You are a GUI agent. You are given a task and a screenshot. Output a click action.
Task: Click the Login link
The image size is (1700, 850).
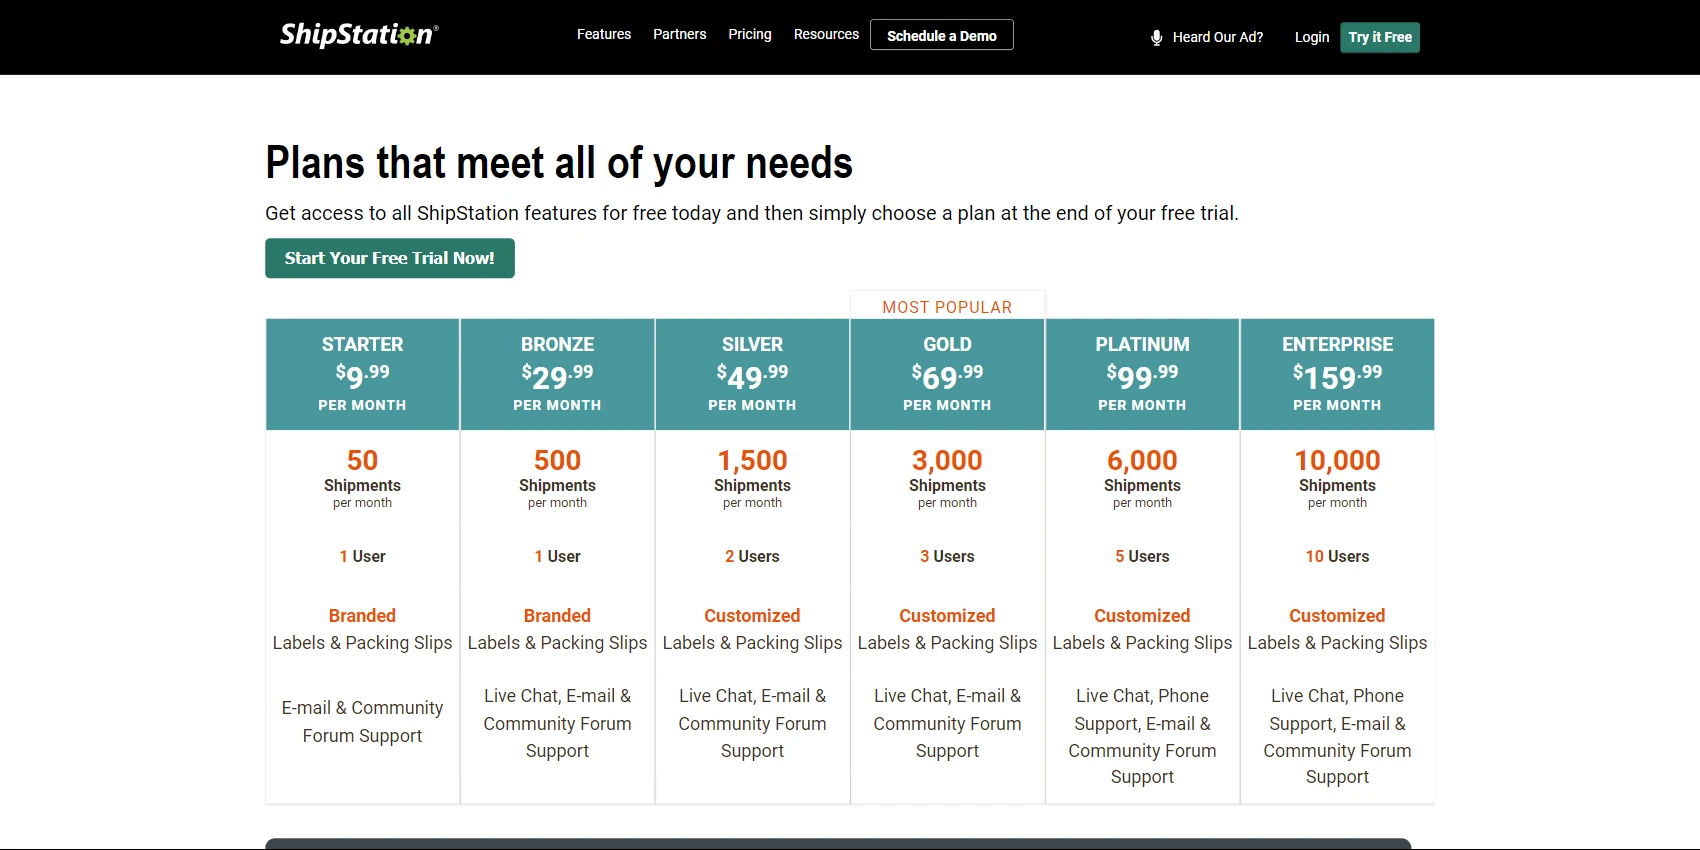[1312, 37]
